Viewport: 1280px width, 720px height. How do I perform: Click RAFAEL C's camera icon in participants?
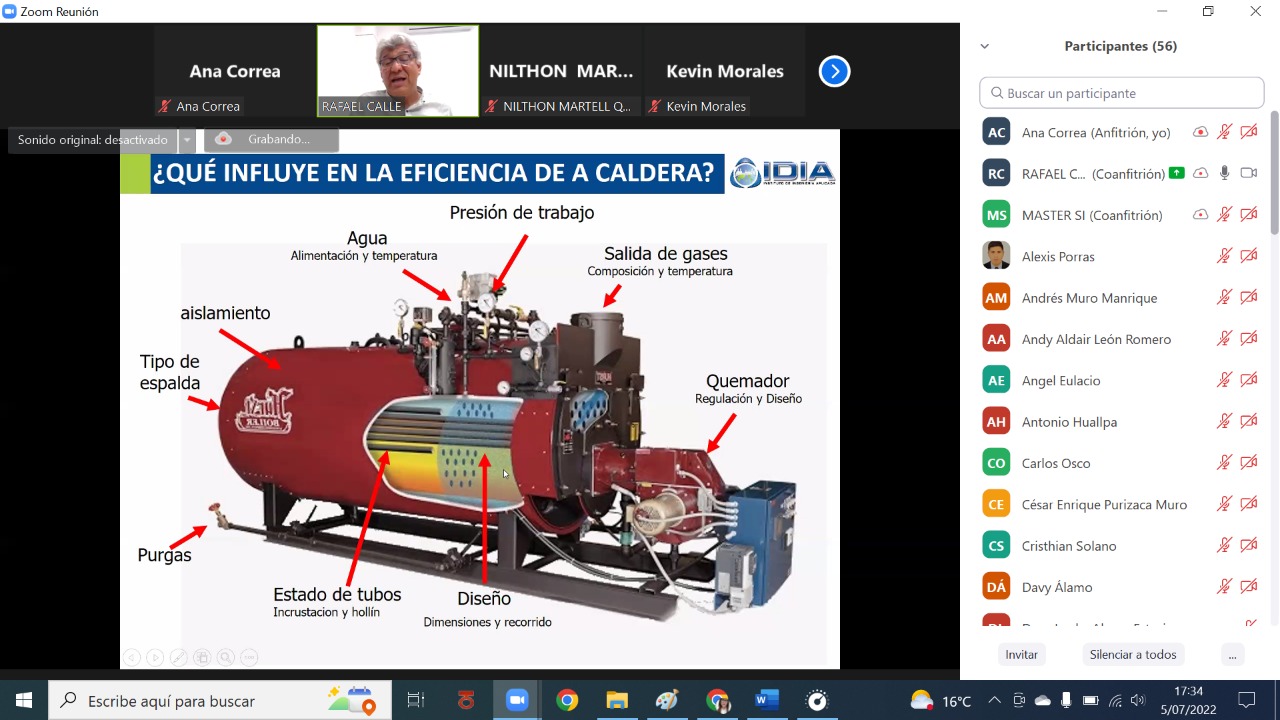[x=1248, y=173]
